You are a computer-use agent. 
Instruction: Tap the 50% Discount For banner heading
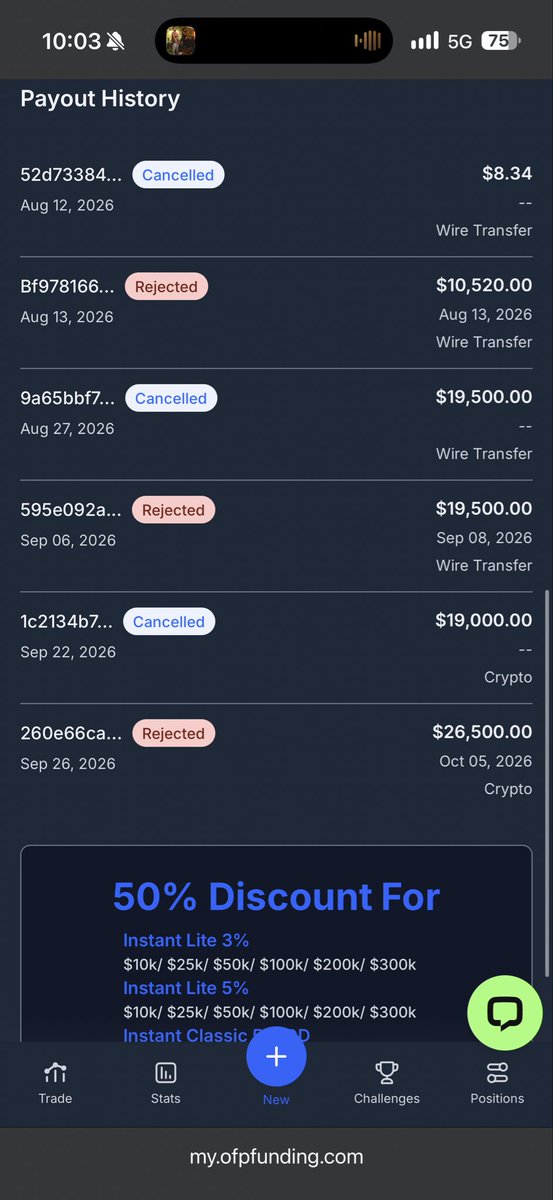coord(276,897)
